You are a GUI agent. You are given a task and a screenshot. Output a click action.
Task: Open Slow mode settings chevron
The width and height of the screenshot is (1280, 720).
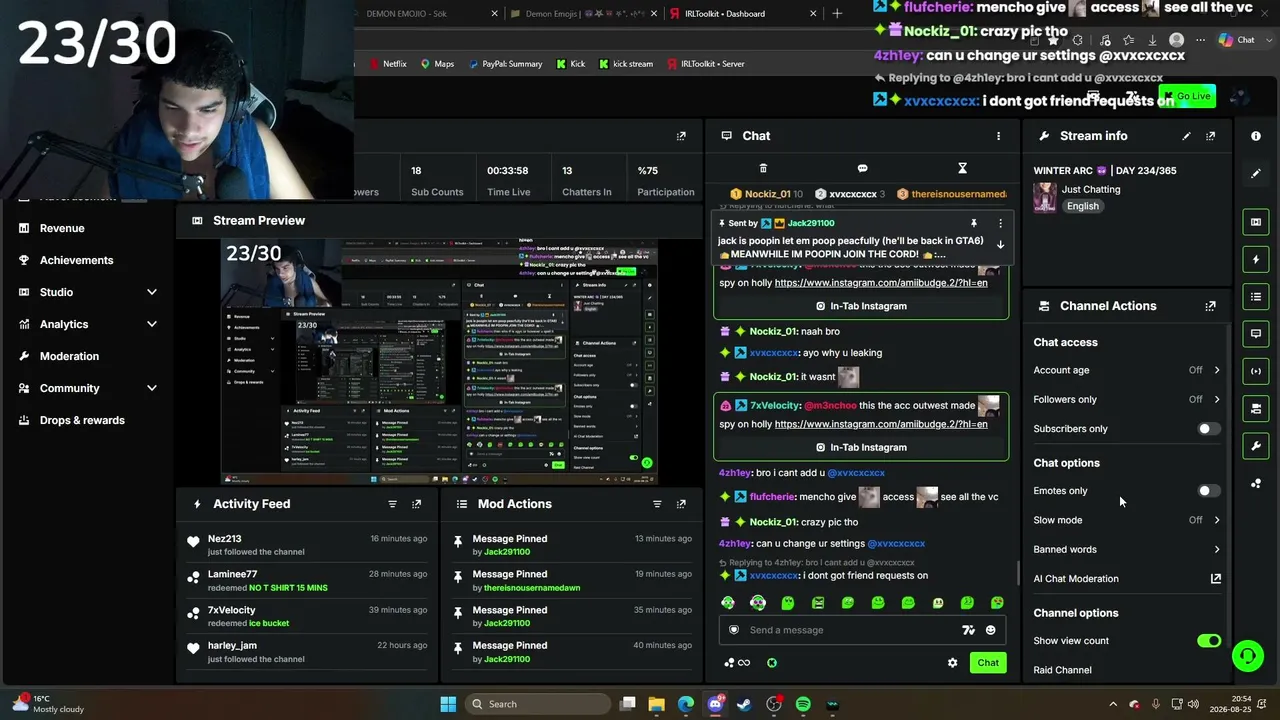pyautogui.click(x=1217, y=520)
